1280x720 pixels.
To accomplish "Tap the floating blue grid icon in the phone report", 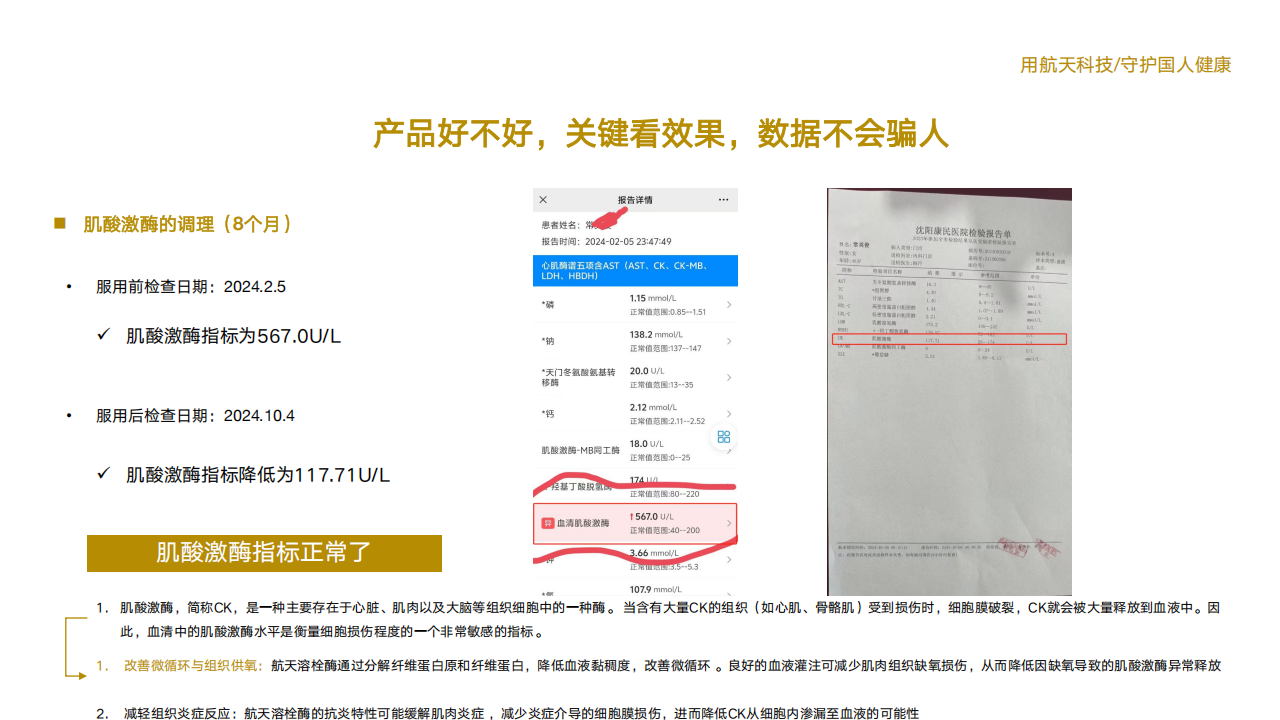I will point(723,437).
